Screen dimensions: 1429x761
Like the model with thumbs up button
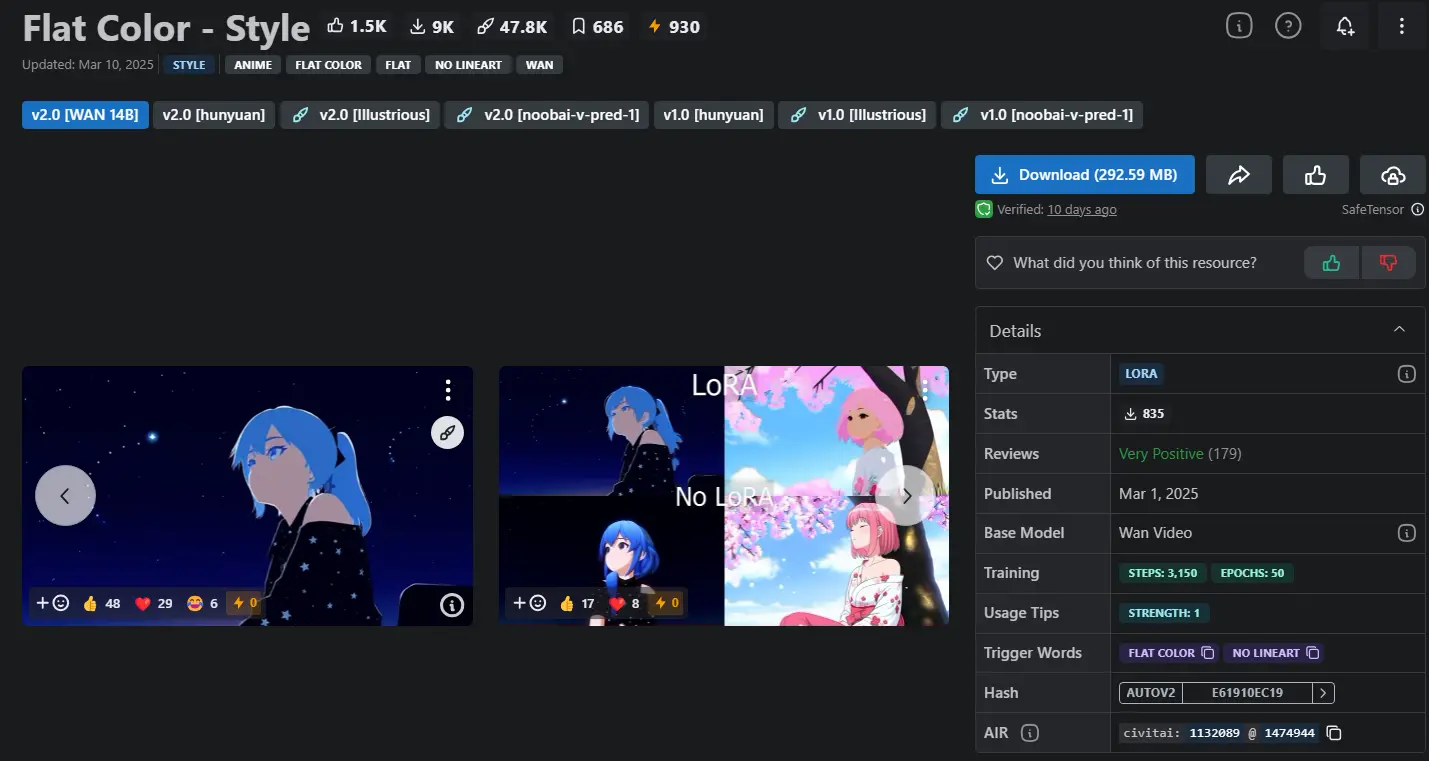click(x=1315, y=175)
